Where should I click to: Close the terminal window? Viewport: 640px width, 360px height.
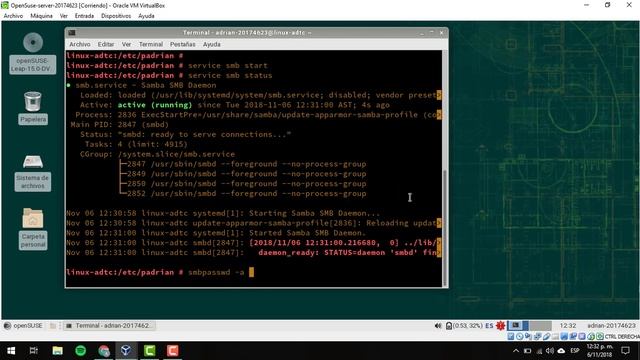441,33
